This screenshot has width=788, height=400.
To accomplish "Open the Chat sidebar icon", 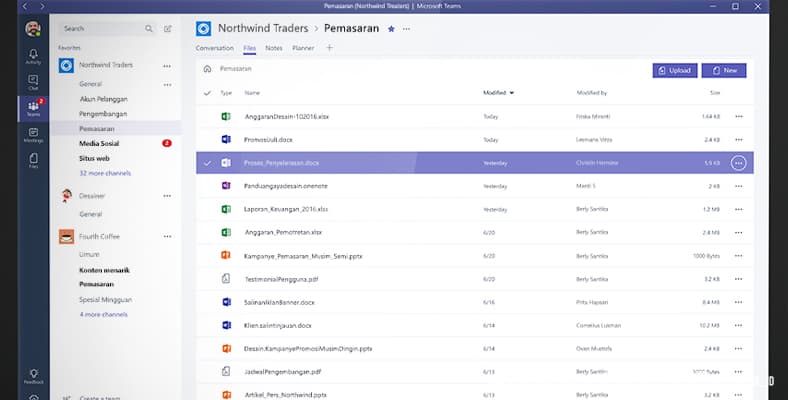I will 33,82.
